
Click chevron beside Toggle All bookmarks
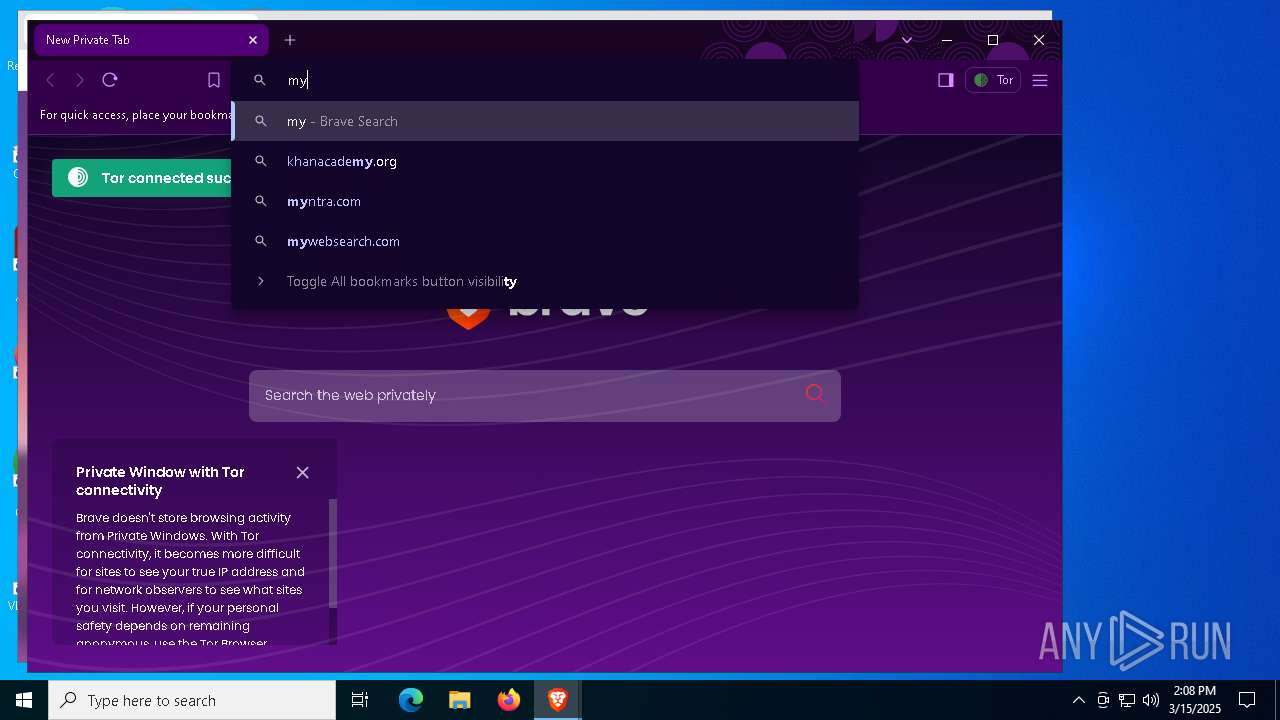pyautogui.click(x=260, y=281)
